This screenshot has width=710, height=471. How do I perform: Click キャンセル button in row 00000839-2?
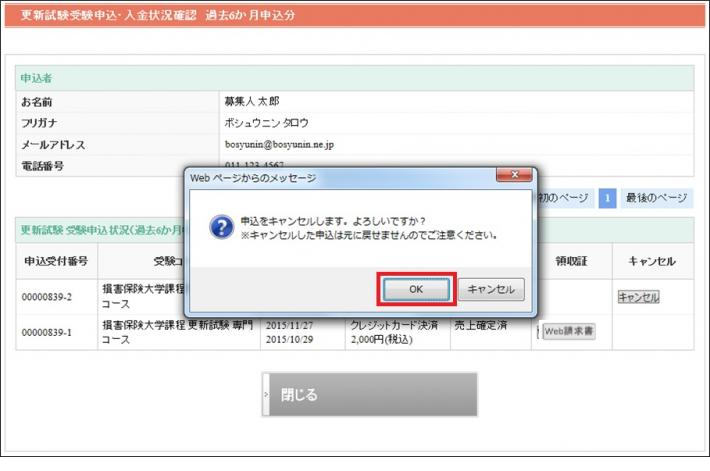pos(638,297)
